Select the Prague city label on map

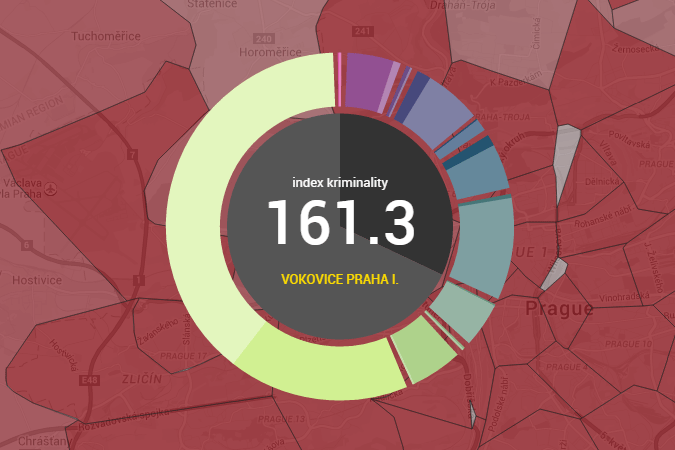pyautogui.click(x=559, y=308)
